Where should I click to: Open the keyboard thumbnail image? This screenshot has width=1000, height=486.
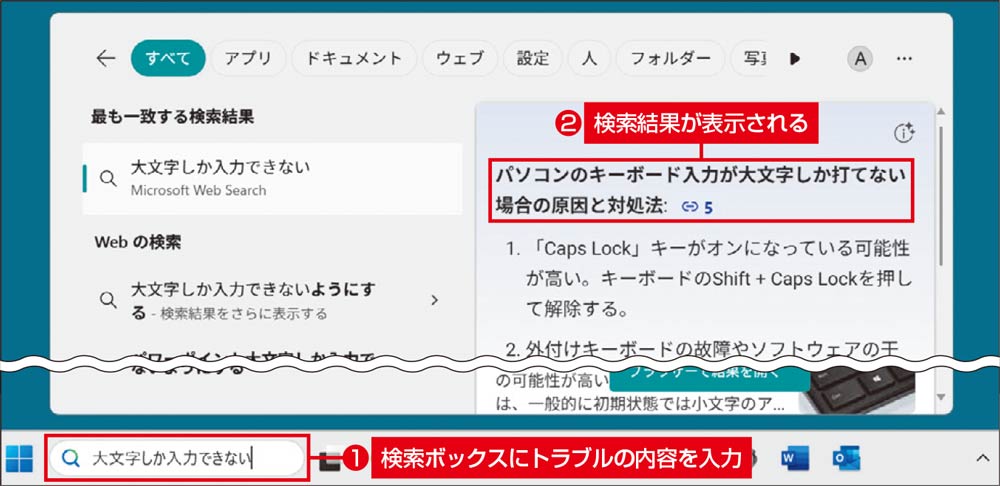coord(857,390)
